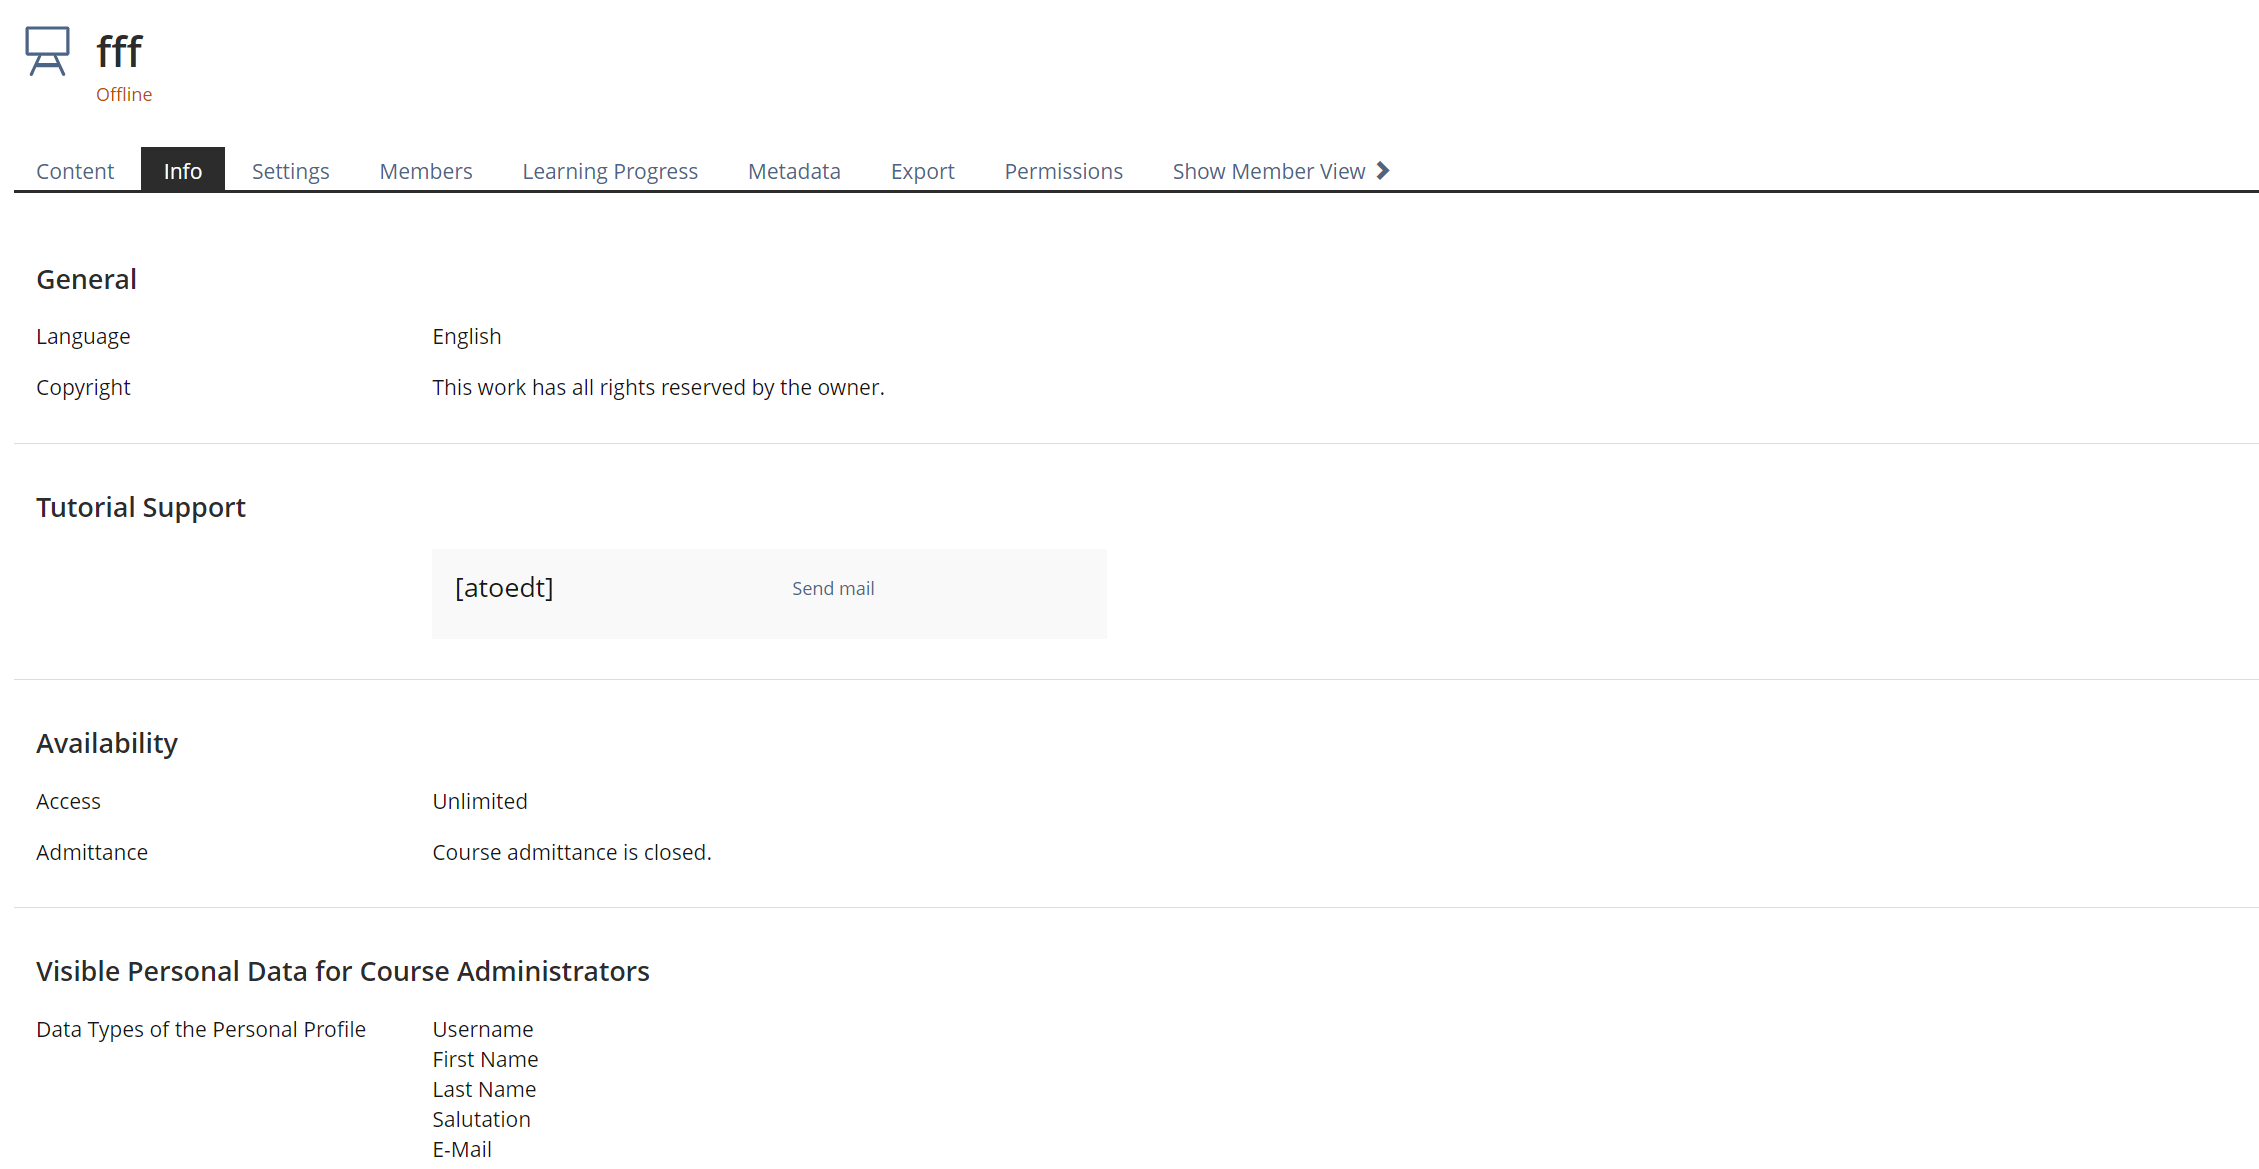Viewport: 2259px width, 1169px height.
Task: Click the Tutorial Support heading
Action: (141, 507)
